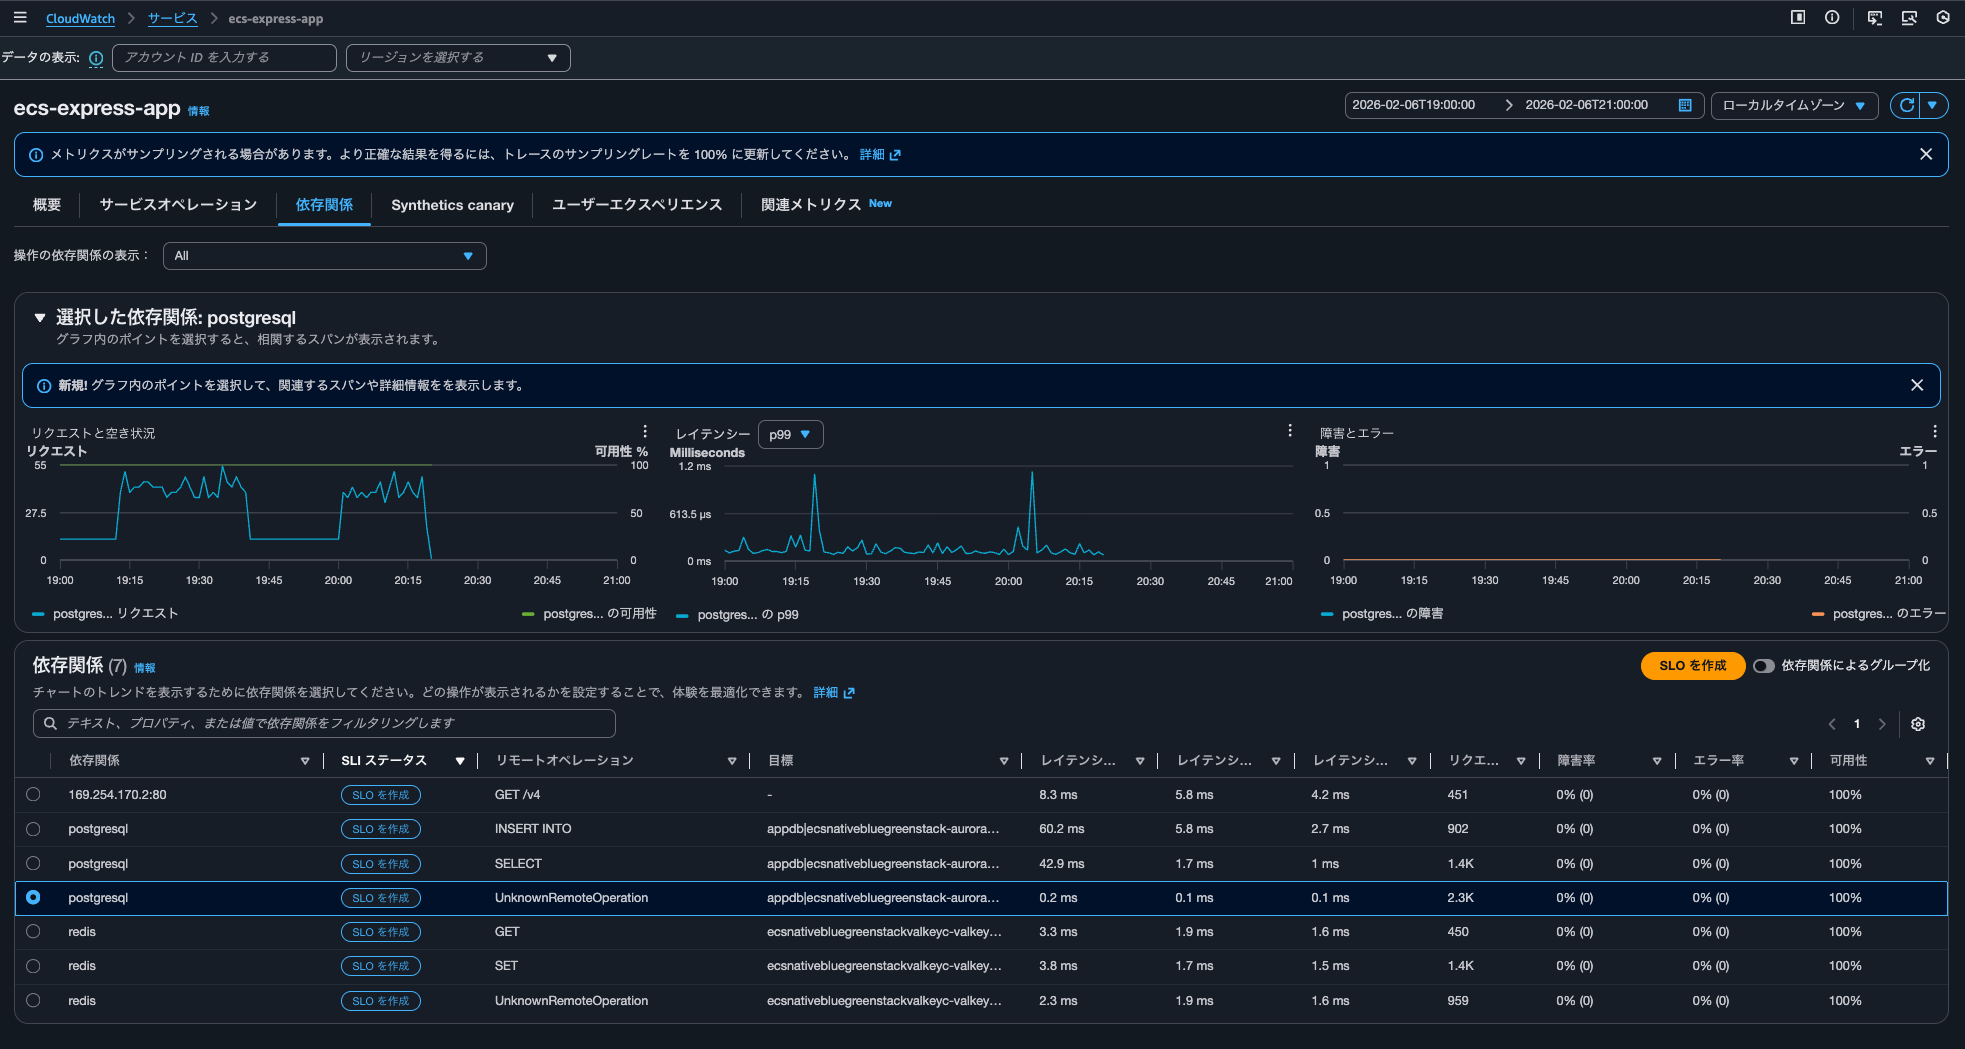Switch to the Synthetics canary tab

point(452,205)
